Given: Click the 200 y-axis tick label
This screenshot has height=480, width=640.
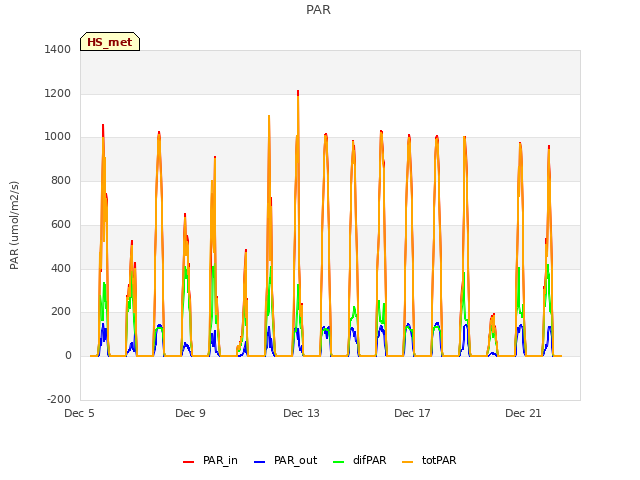Looking at the screenshot, I should point(61,312).
